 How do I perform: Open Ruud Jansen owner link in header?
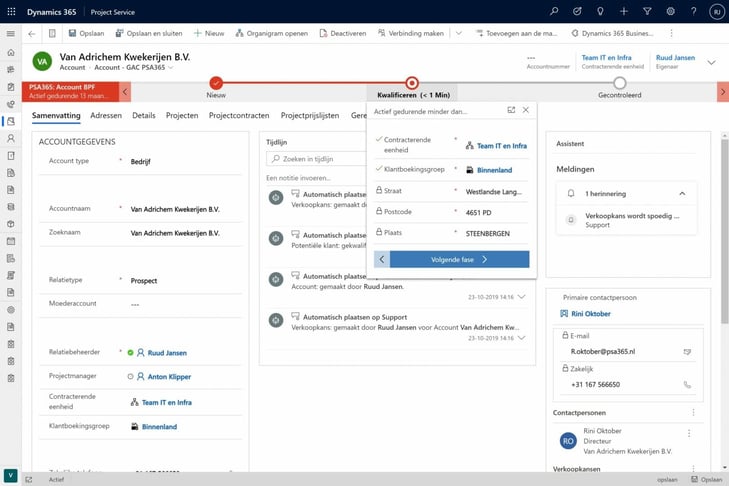point(675,58)
